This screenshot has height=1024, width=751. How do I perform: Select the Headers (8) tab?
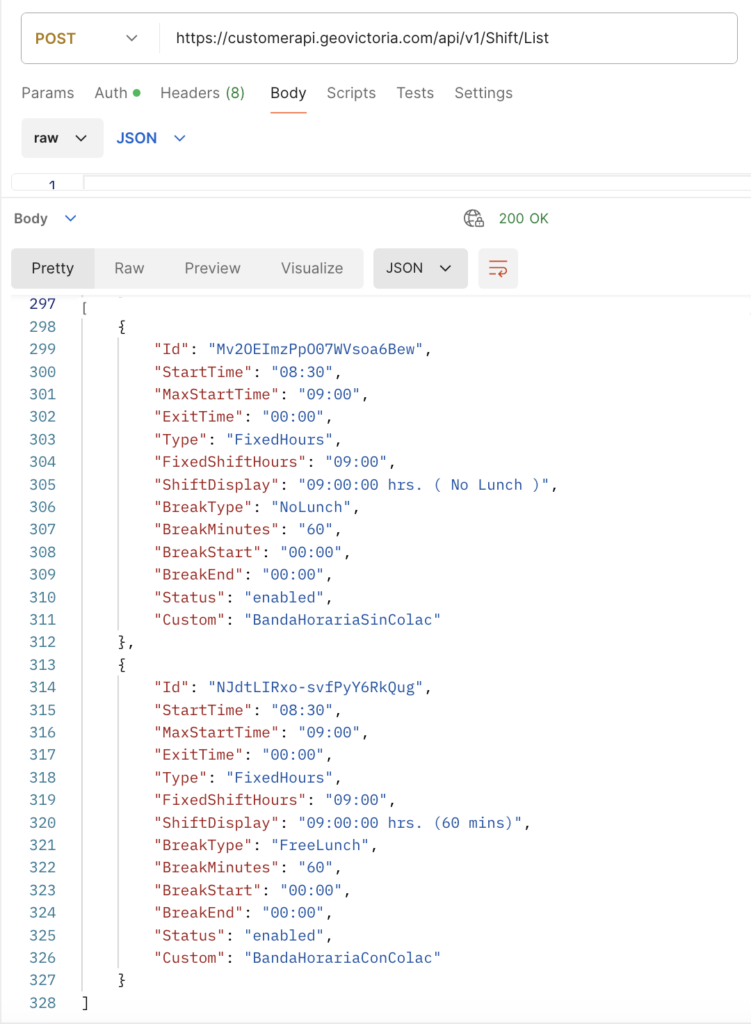click(202, 93)
